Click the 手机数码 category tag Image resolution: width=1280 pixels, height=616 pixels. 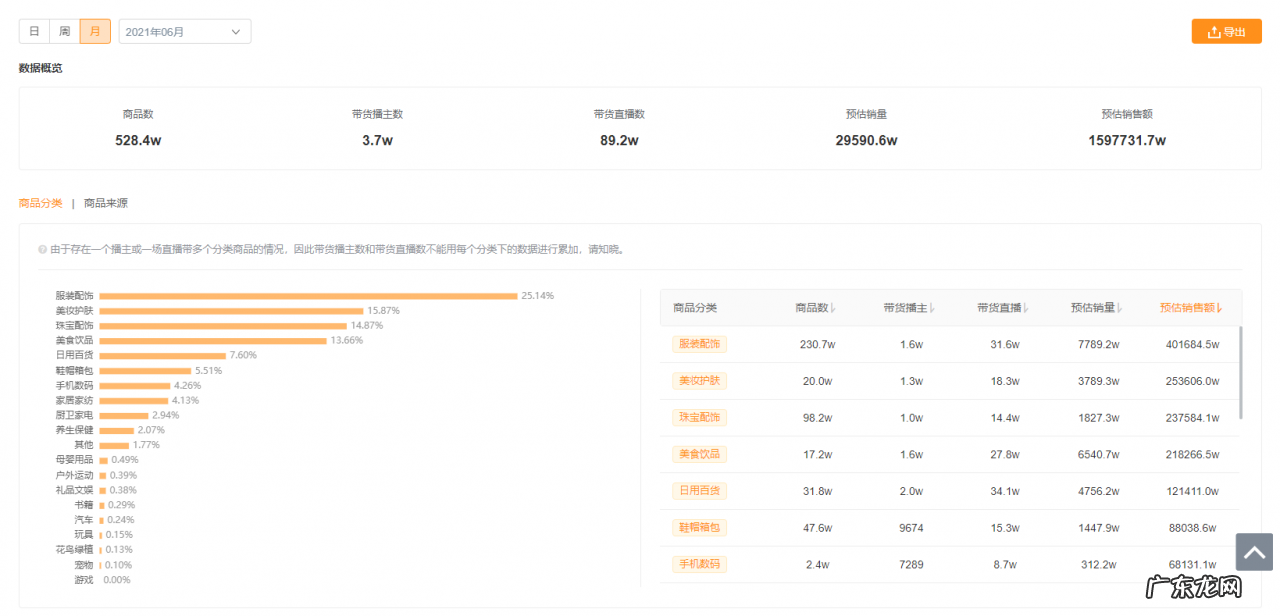click(699, 564)
